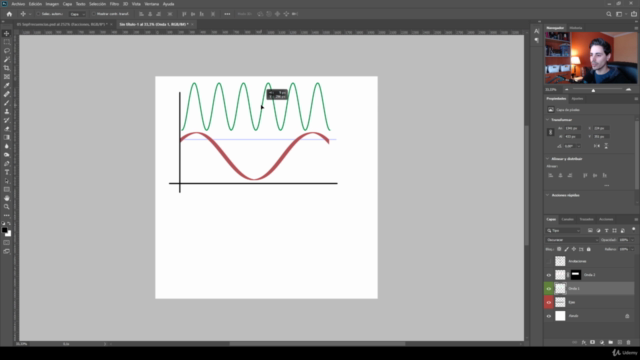
Task: Collapse the Transformar section
Action: pos(548,120)
